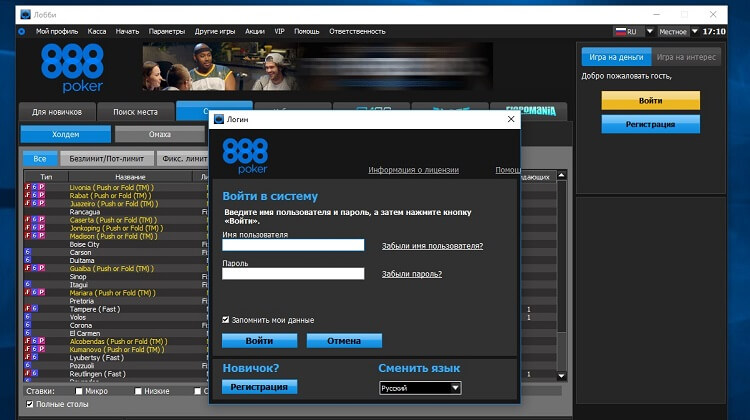
Task: Open the dropdown arrow next to Местное
Action: pyautogui.click(x=695, y=32)
